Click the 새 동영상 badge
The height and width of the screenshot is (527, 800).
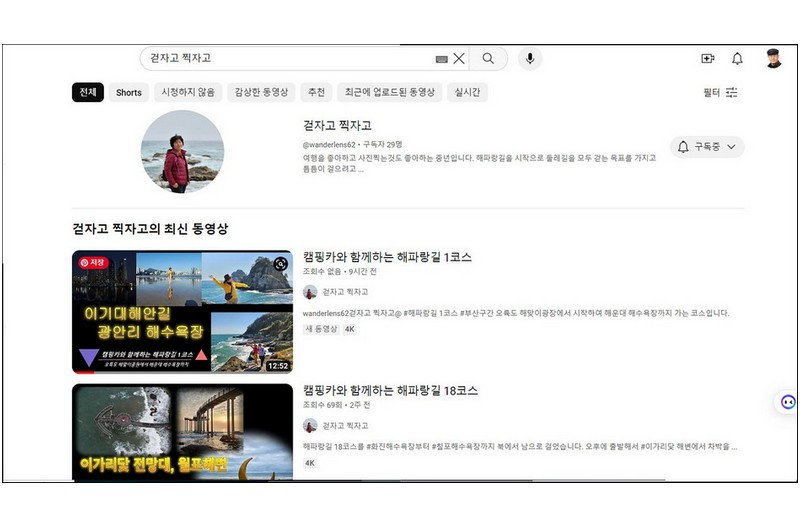[321, 329]
